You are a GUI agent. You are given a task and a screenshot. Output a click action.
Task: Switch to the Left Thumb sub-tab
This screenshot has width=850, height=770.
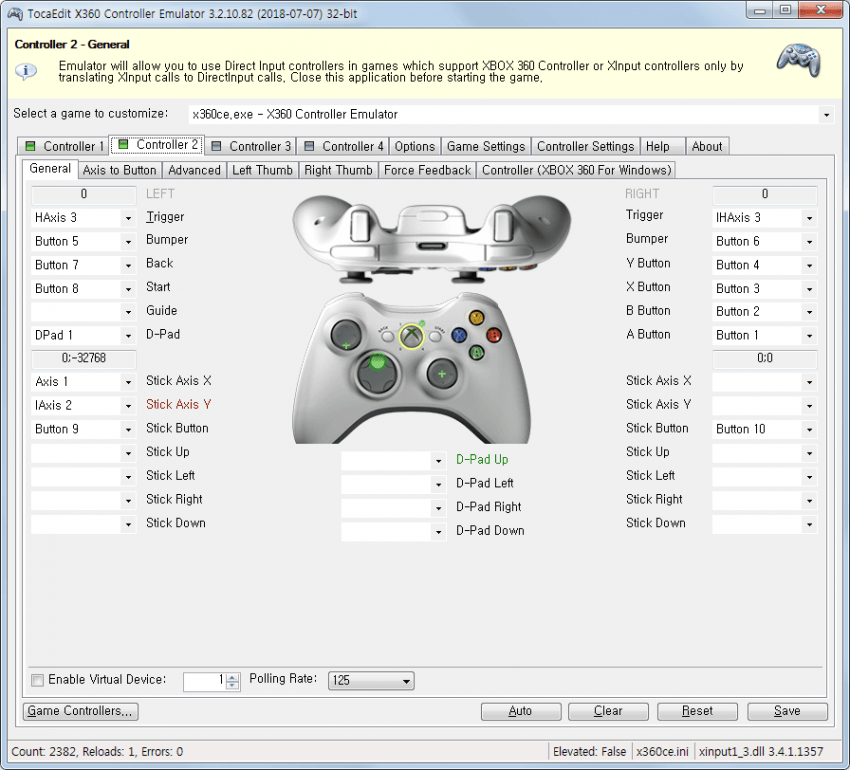[x=262, y=170]
